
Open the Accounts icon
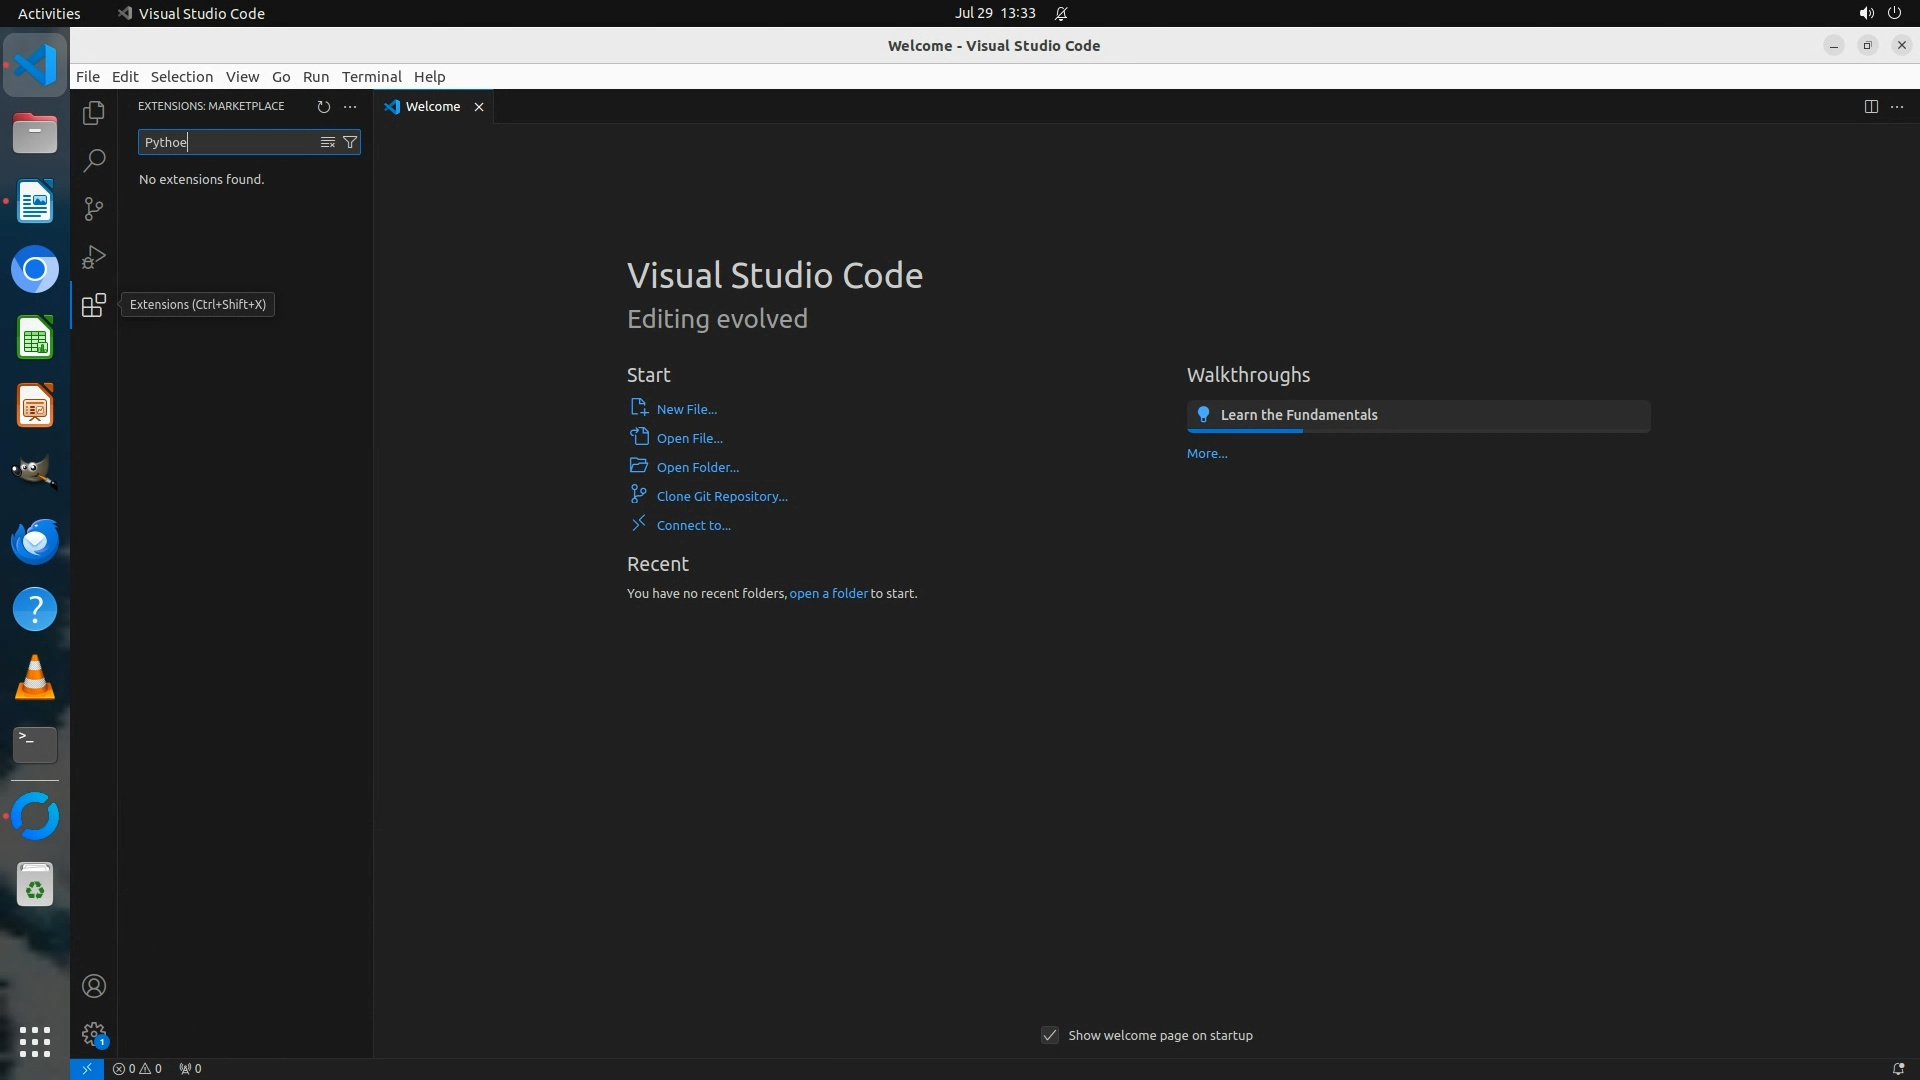tap(94, 986)
